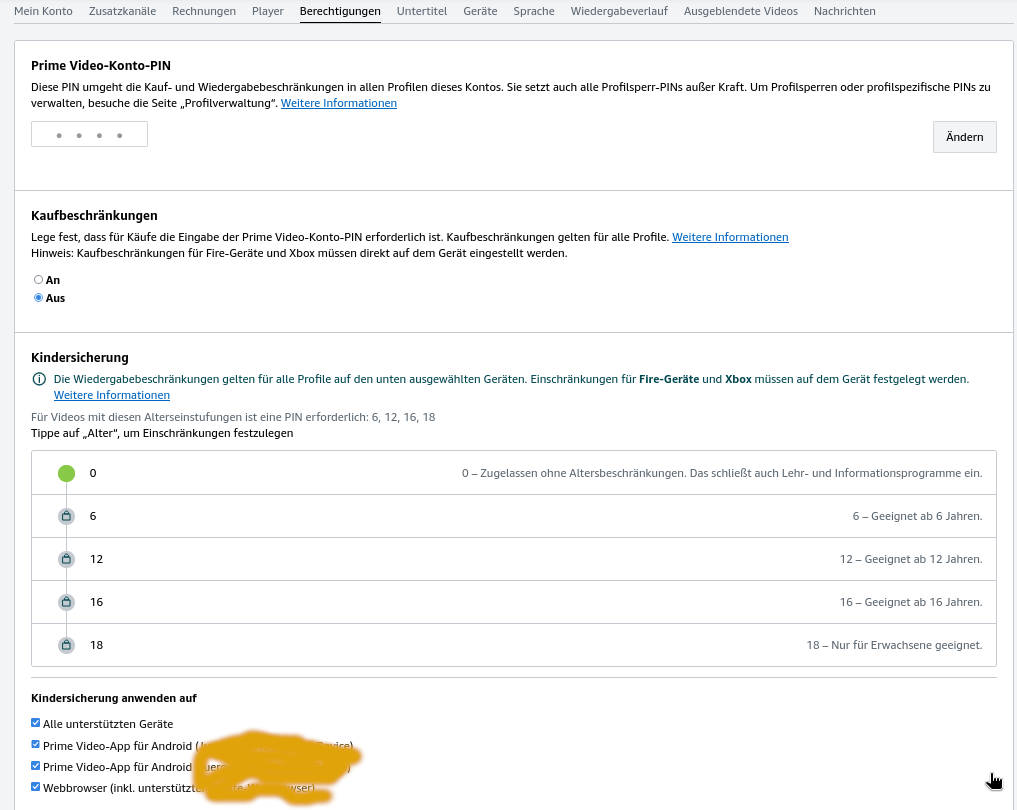
Task: Toggle first Prime Video-App für Android checkbox
Action: coord(36,745)
